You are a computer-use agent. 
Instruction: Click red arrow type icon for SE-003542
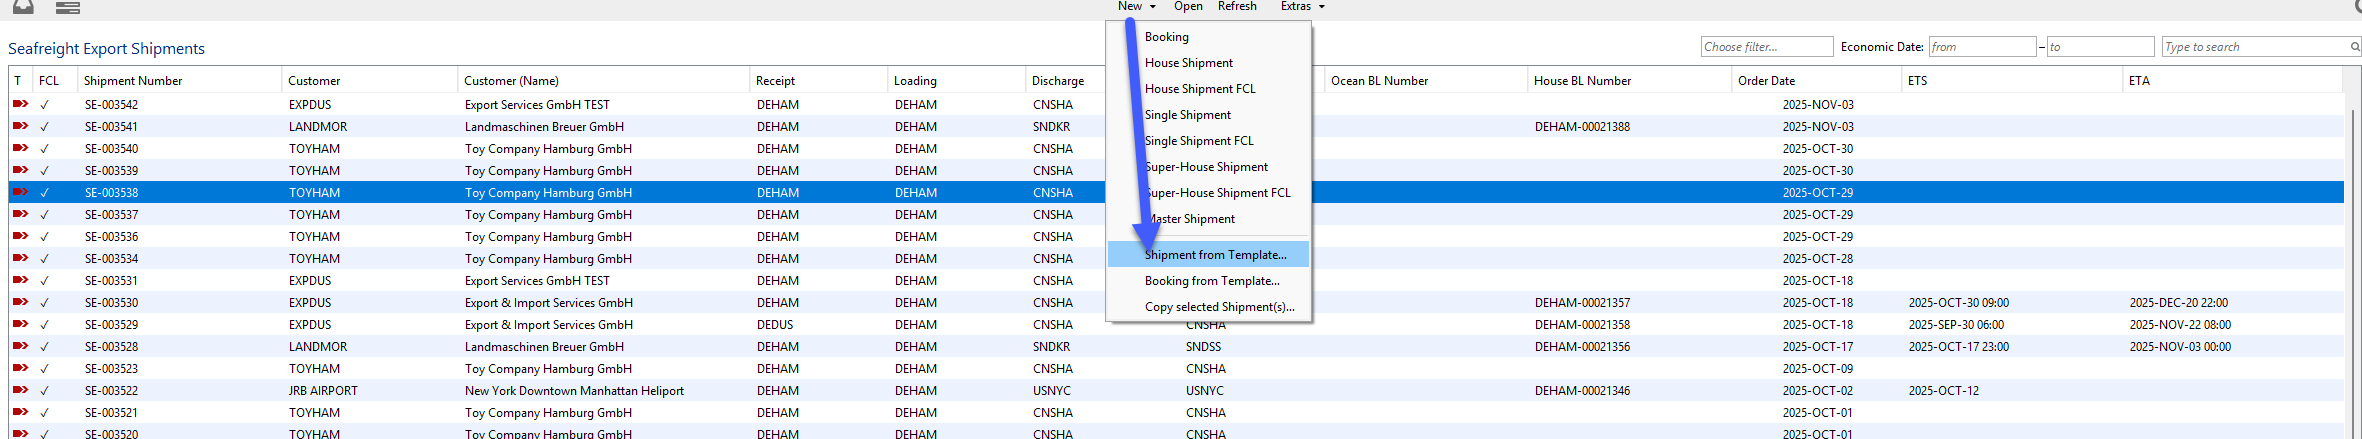coord(20,104)
